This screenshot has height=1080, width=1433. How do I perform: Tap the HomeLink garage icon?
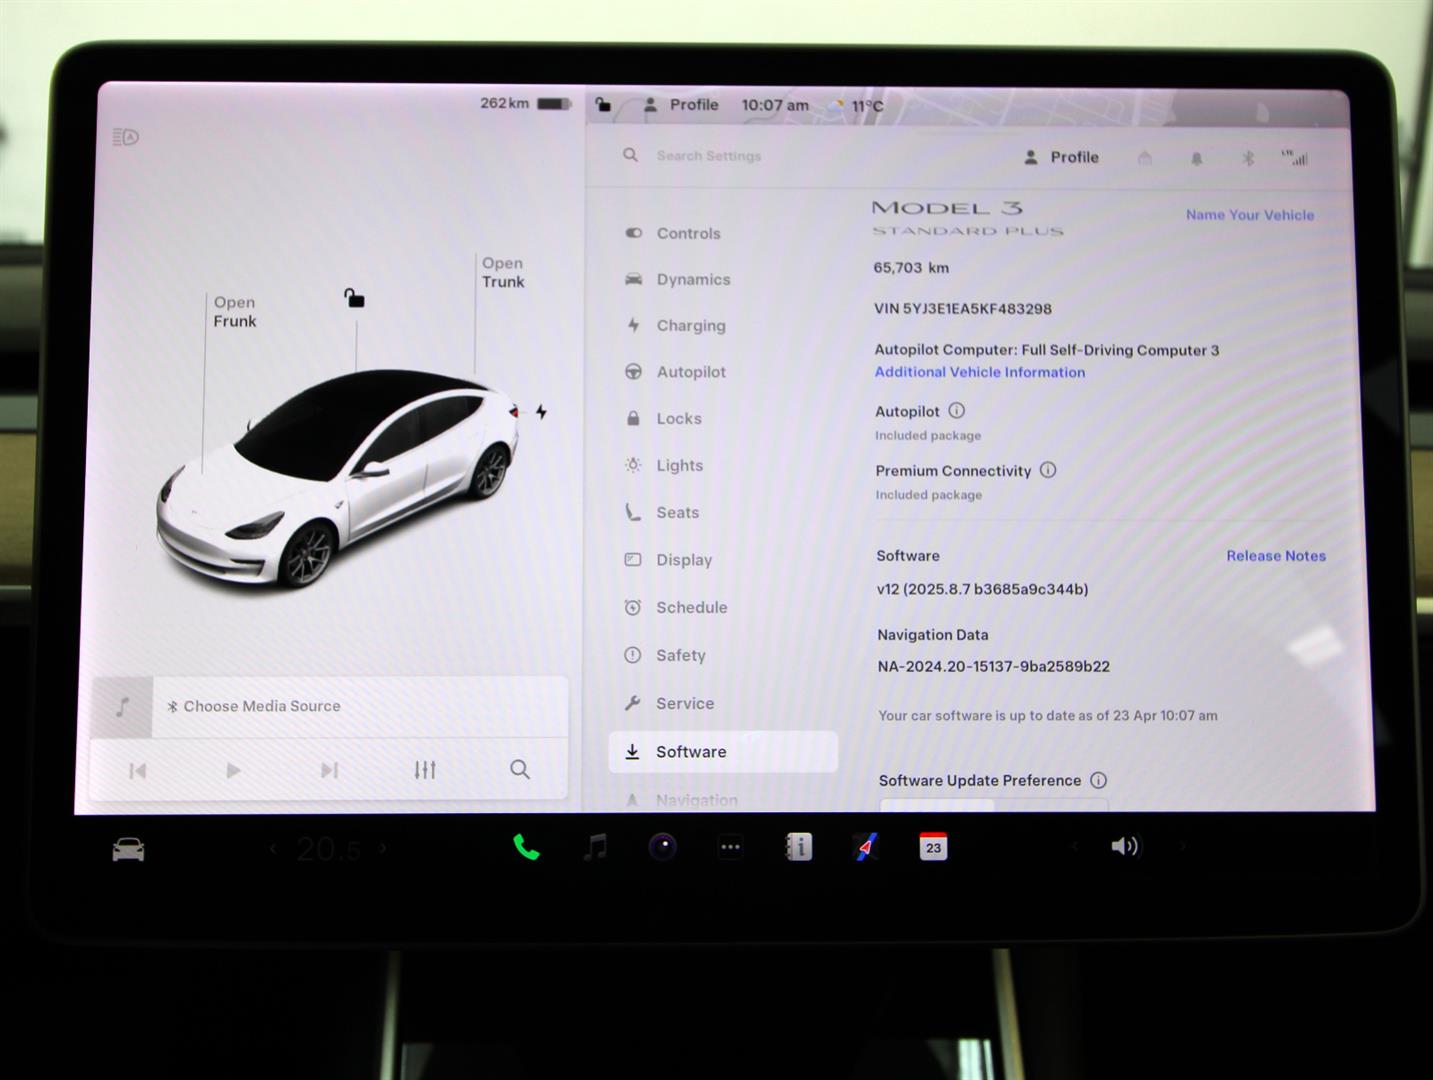(x=1145, y=158)
